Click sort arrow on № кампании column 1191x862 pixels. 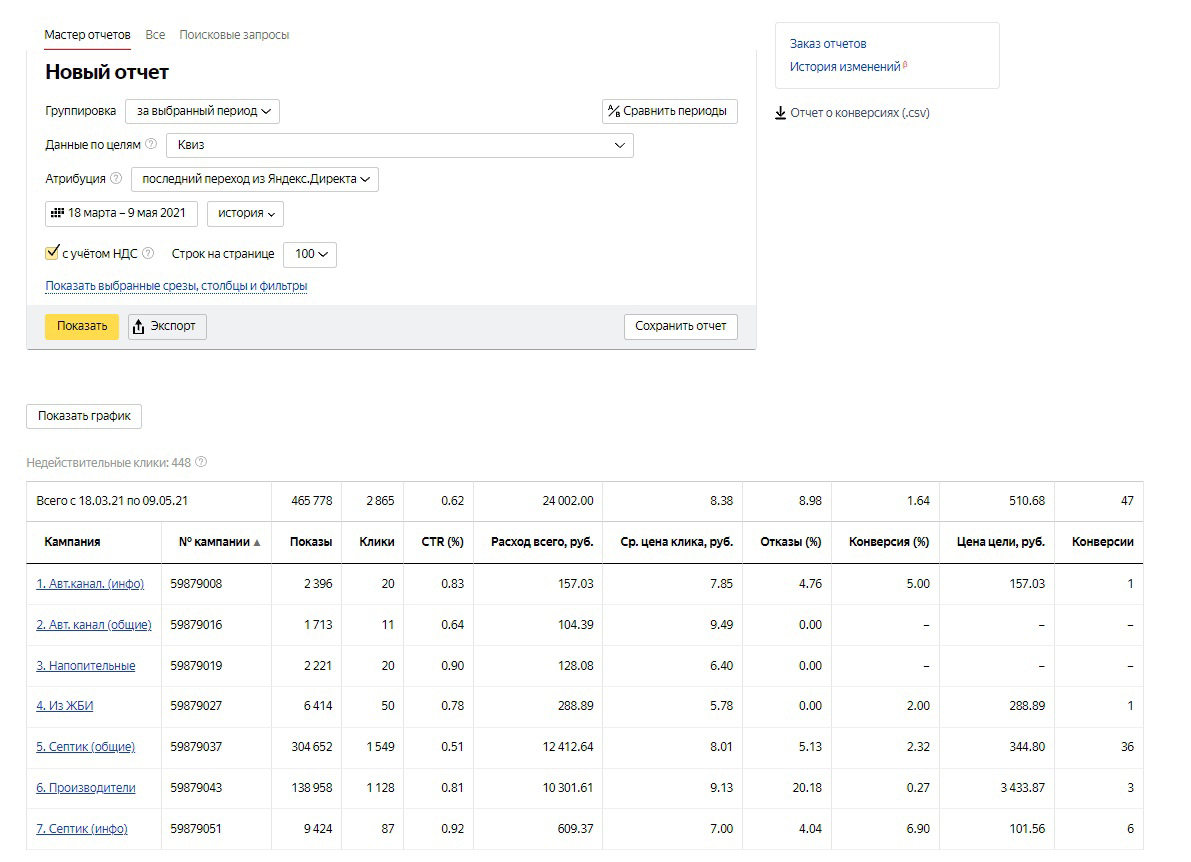(x=257, y=542)
